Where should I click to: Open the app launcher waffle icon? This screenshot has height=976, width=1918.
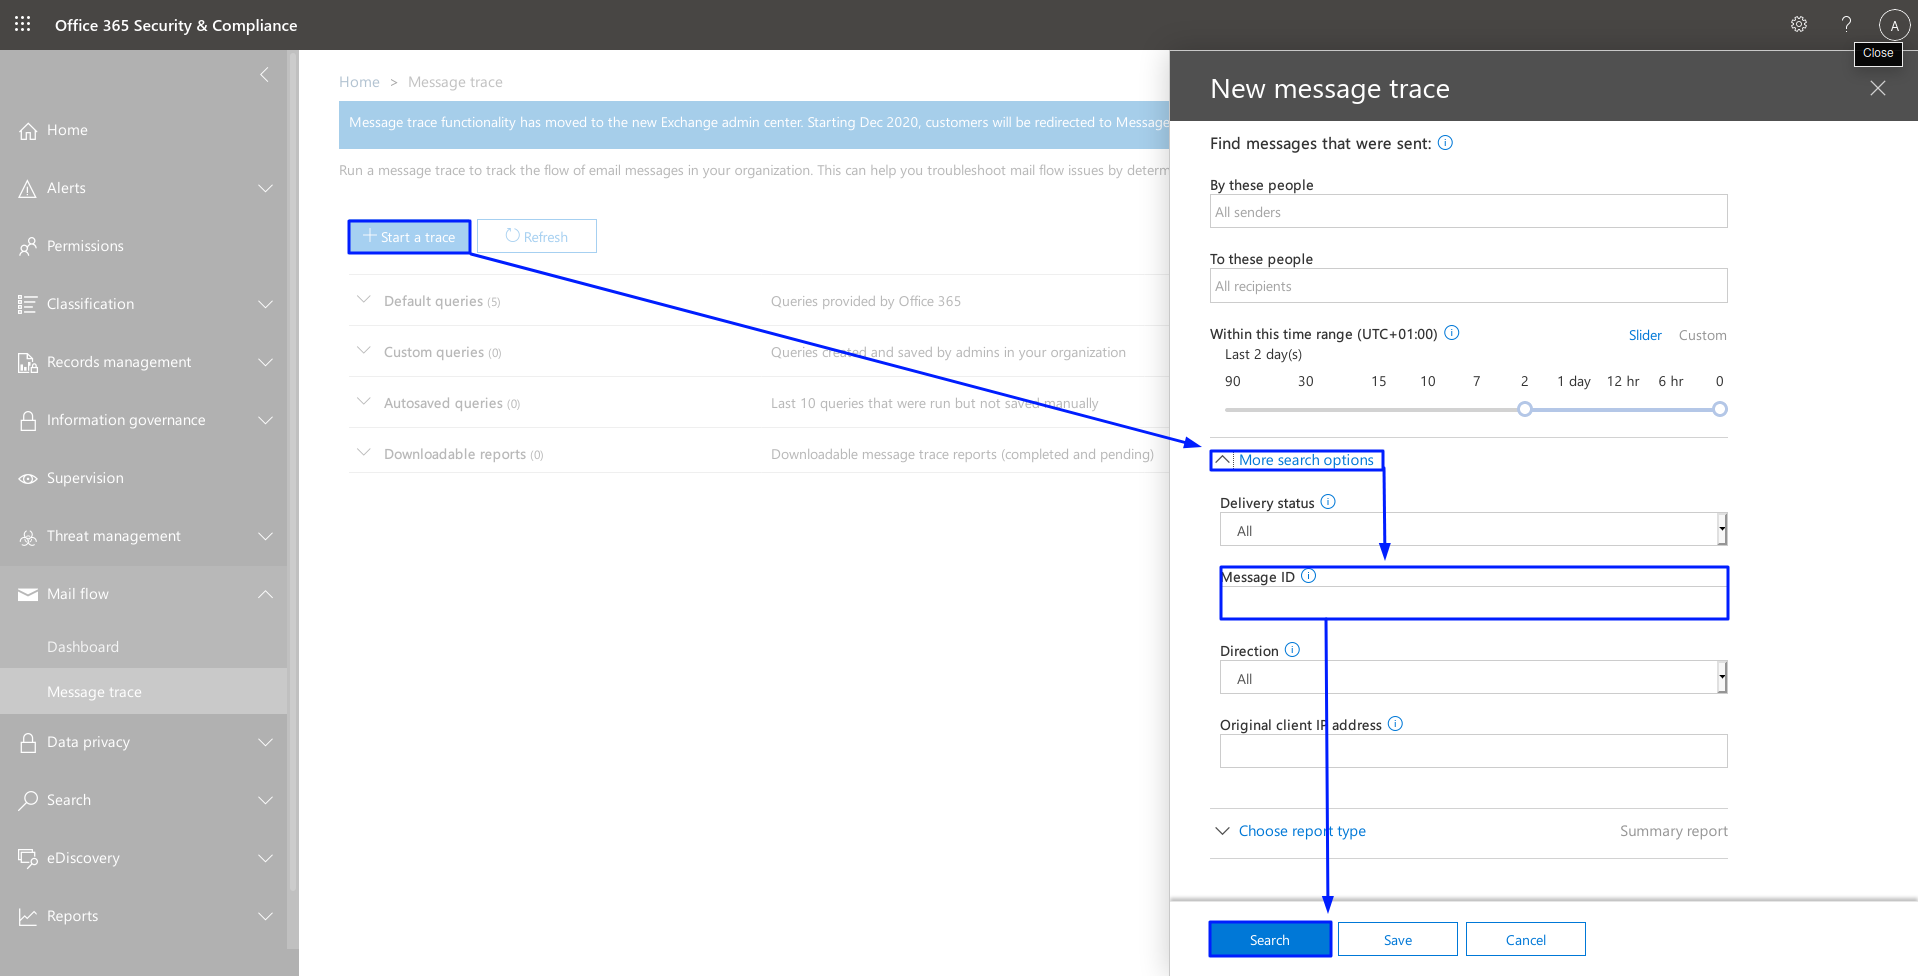click(x=23, y=24)
